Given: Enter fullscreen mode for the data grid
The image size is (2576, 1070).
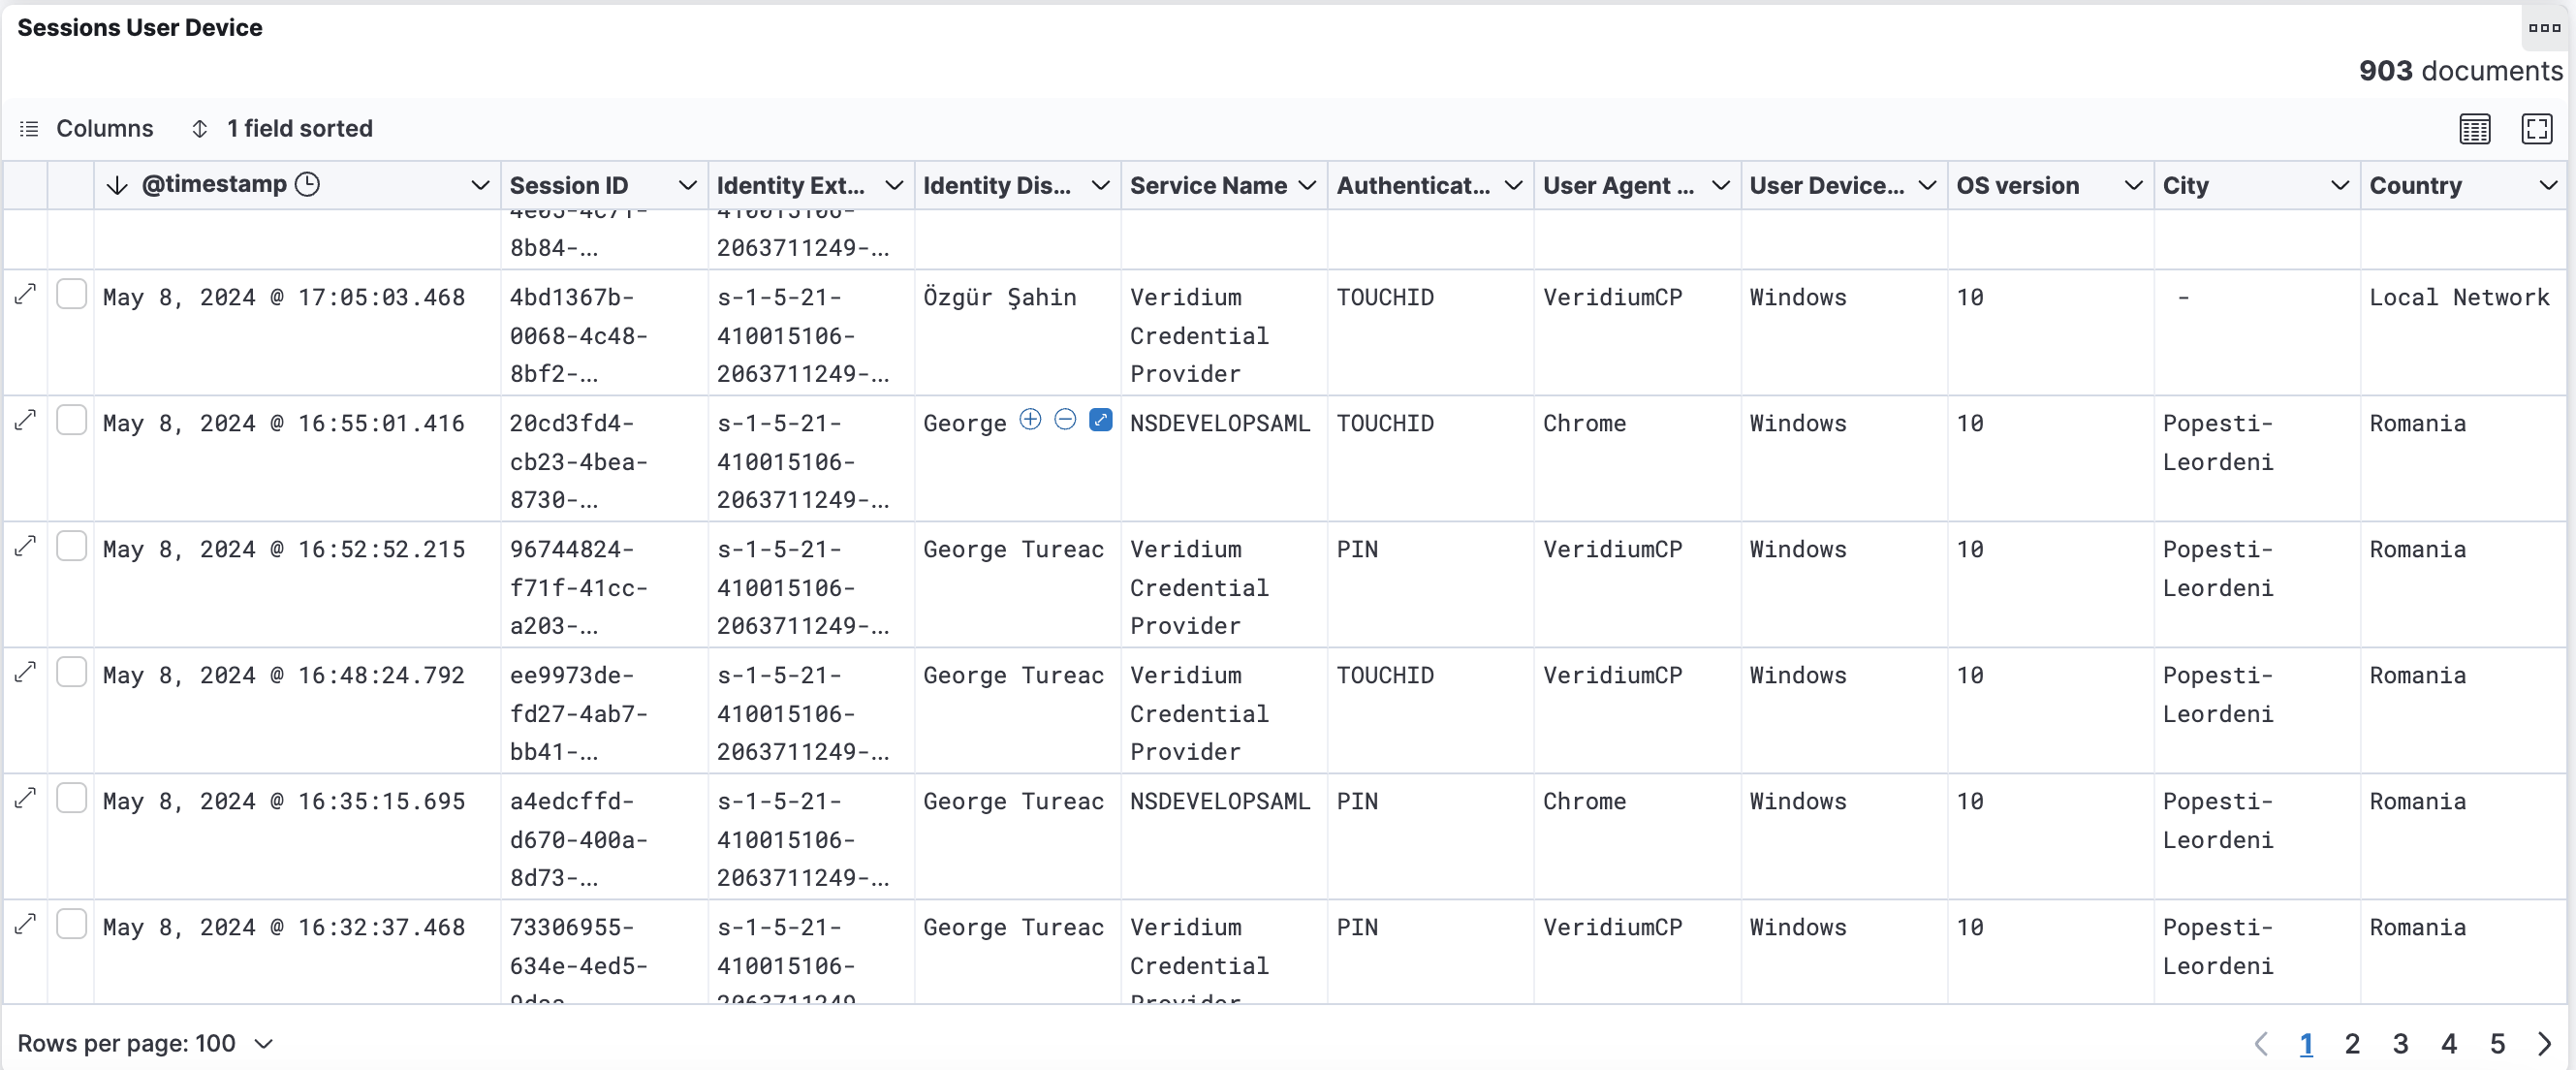Looking at the screenshot, I should 2537,129.
